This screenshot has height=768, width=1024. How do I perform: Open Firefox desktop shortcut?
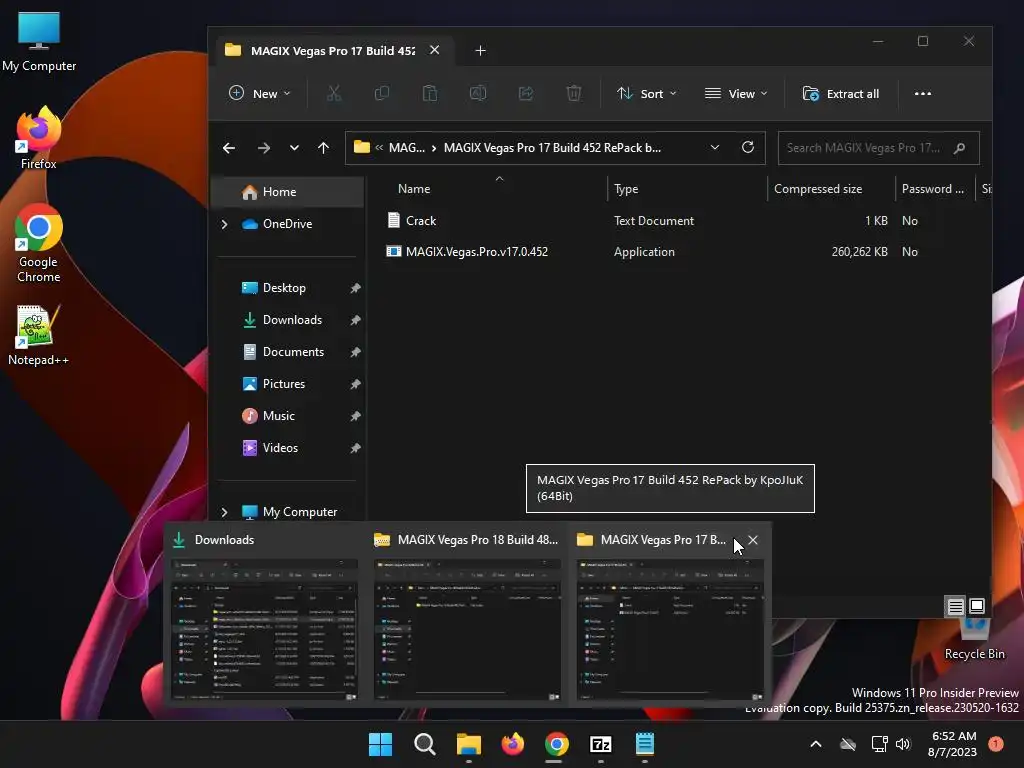(x=39, y=138)
